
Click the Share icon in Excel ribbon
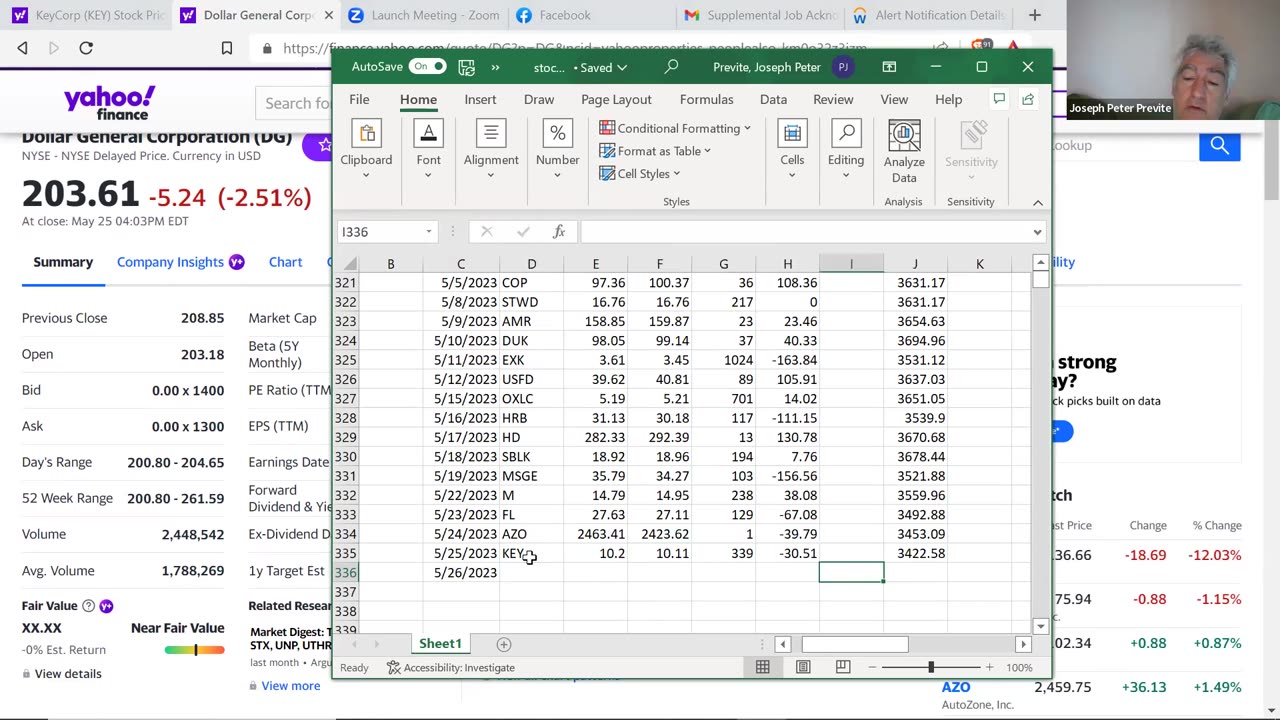pos(1028,99)
